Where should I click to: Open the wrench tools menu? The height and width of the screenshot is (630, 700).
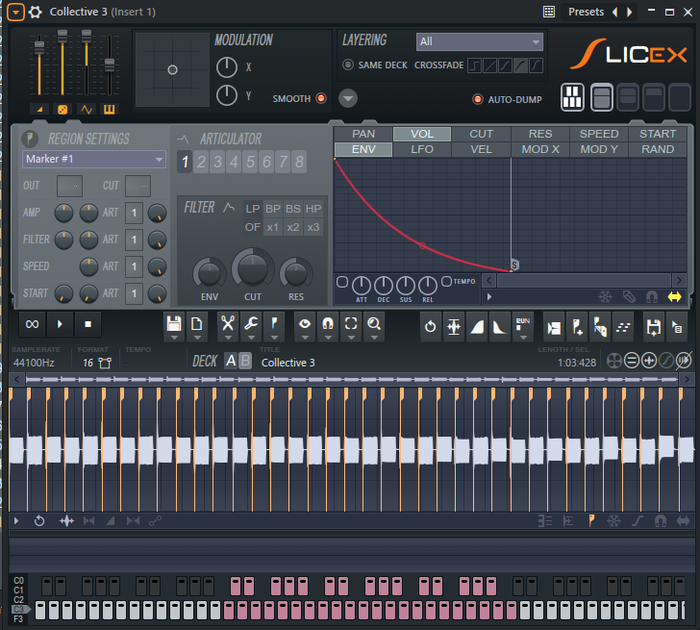click(x=251, y=326)
